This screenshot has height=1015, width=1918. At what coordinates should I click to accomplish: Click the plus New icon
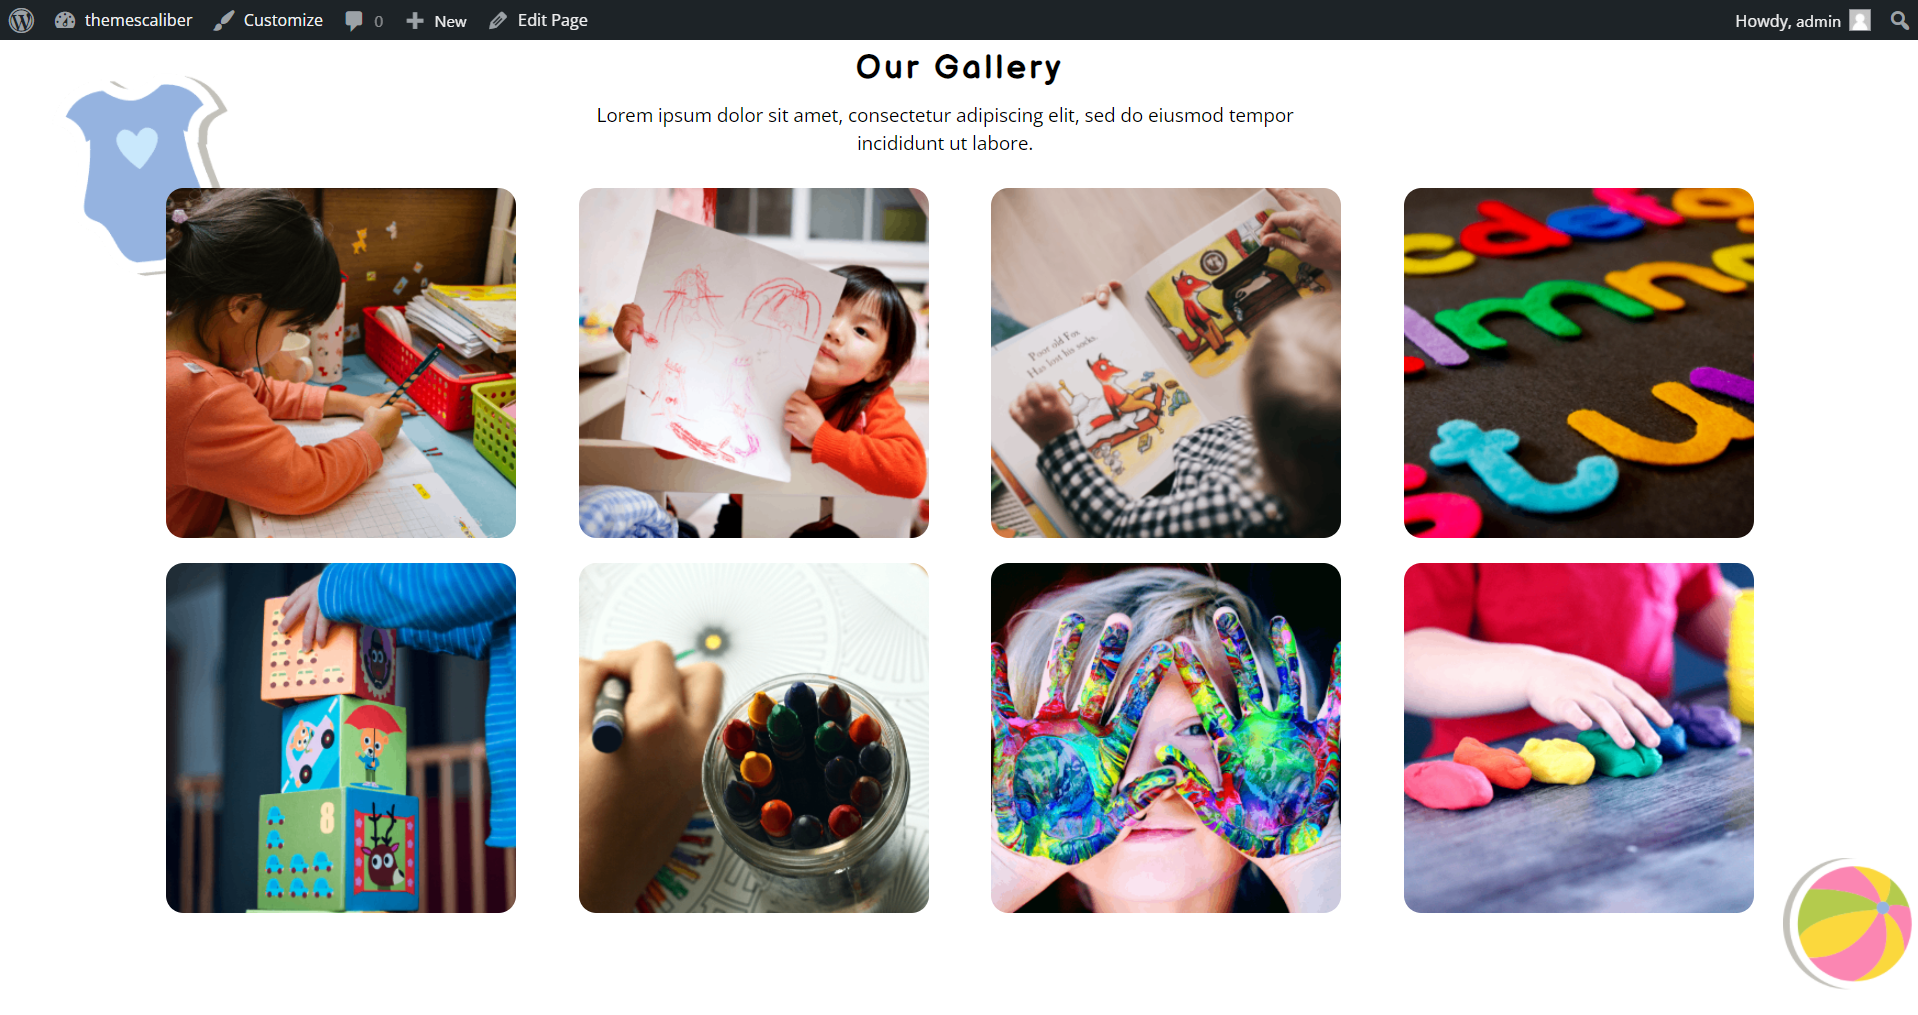415,20
